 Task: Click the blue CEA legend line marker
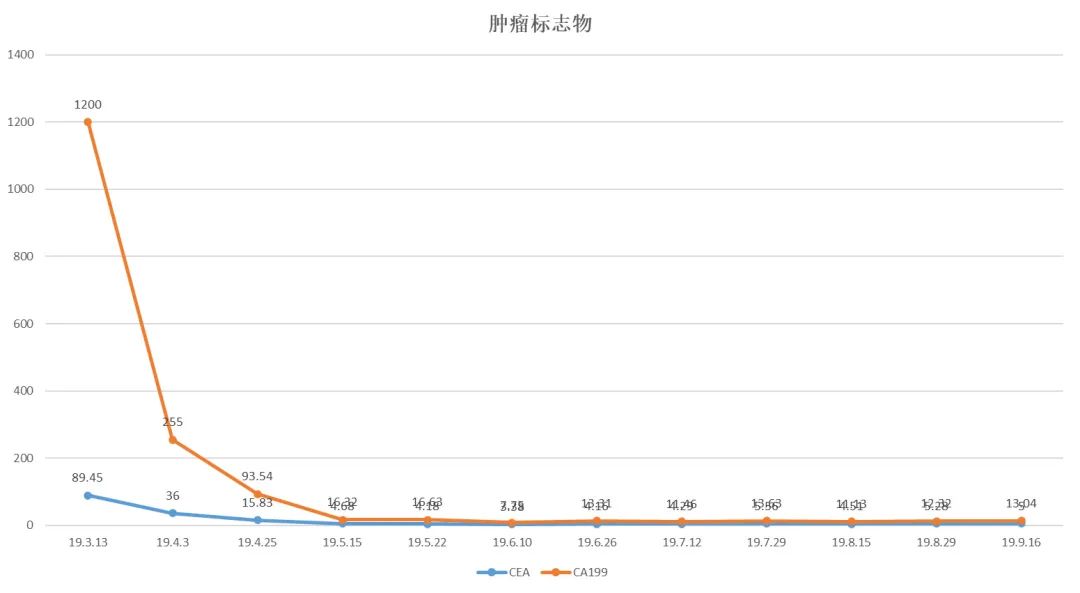coord(491,572)
